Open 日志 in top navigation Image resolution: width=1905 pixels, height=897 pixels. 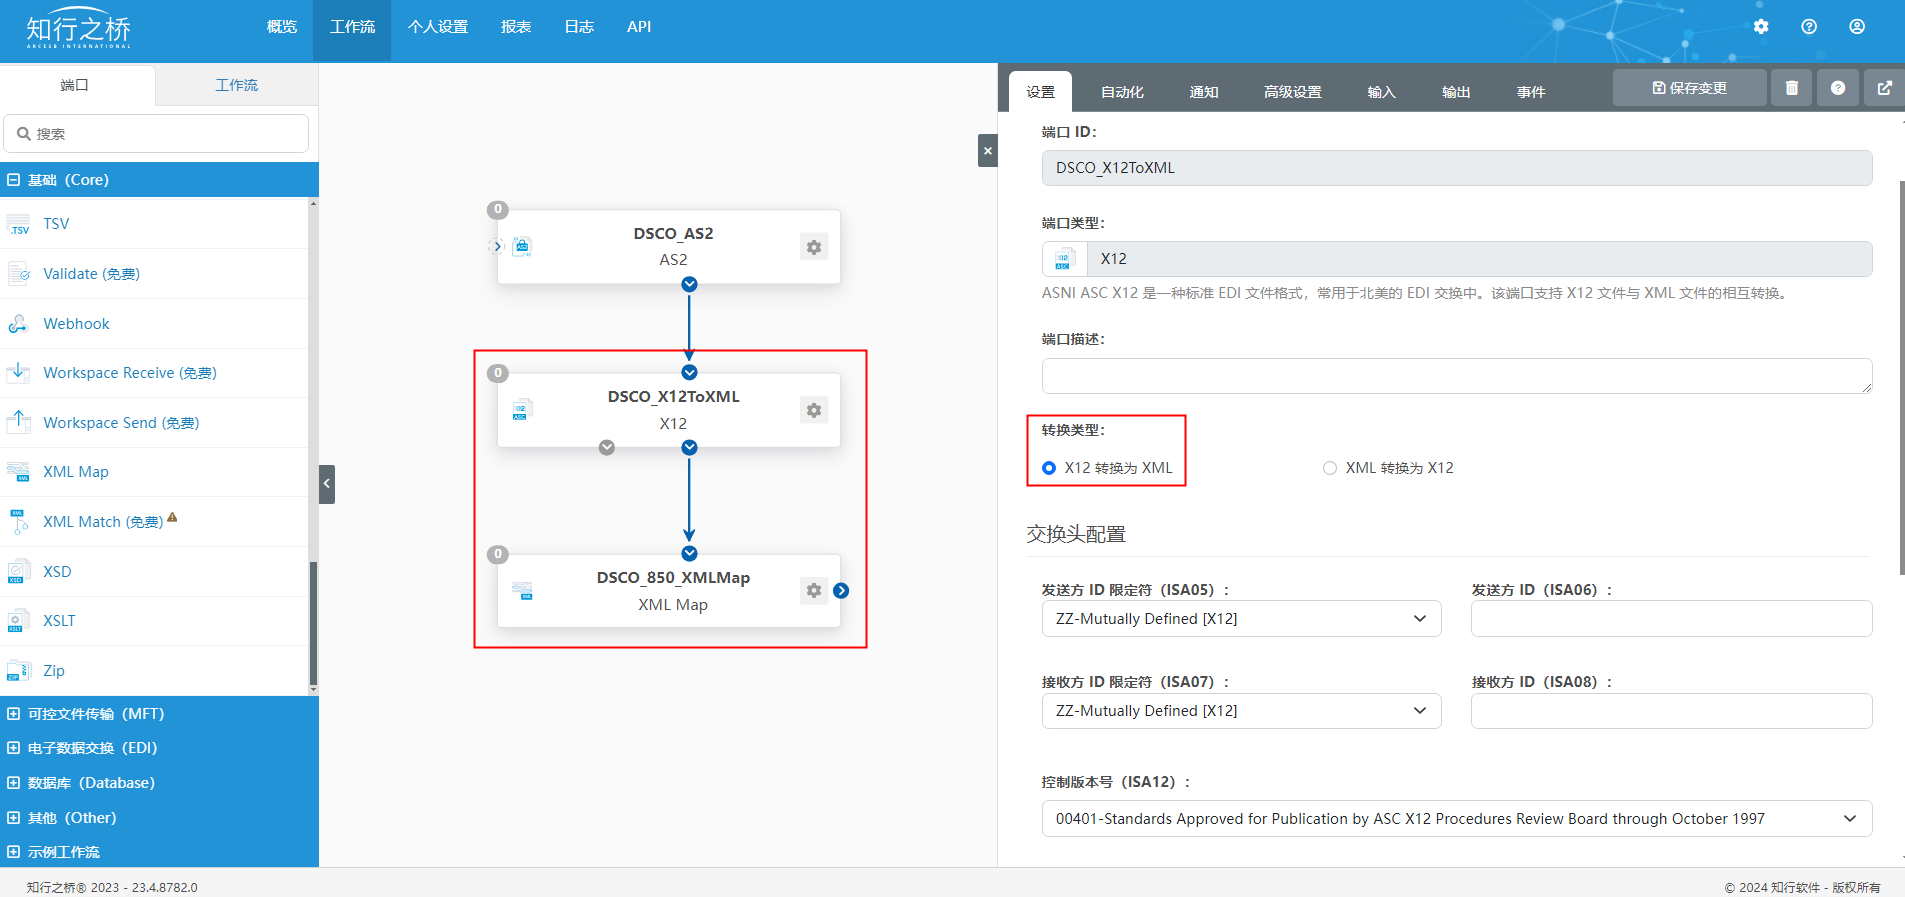pyautogui.click(x=579, y=27)
